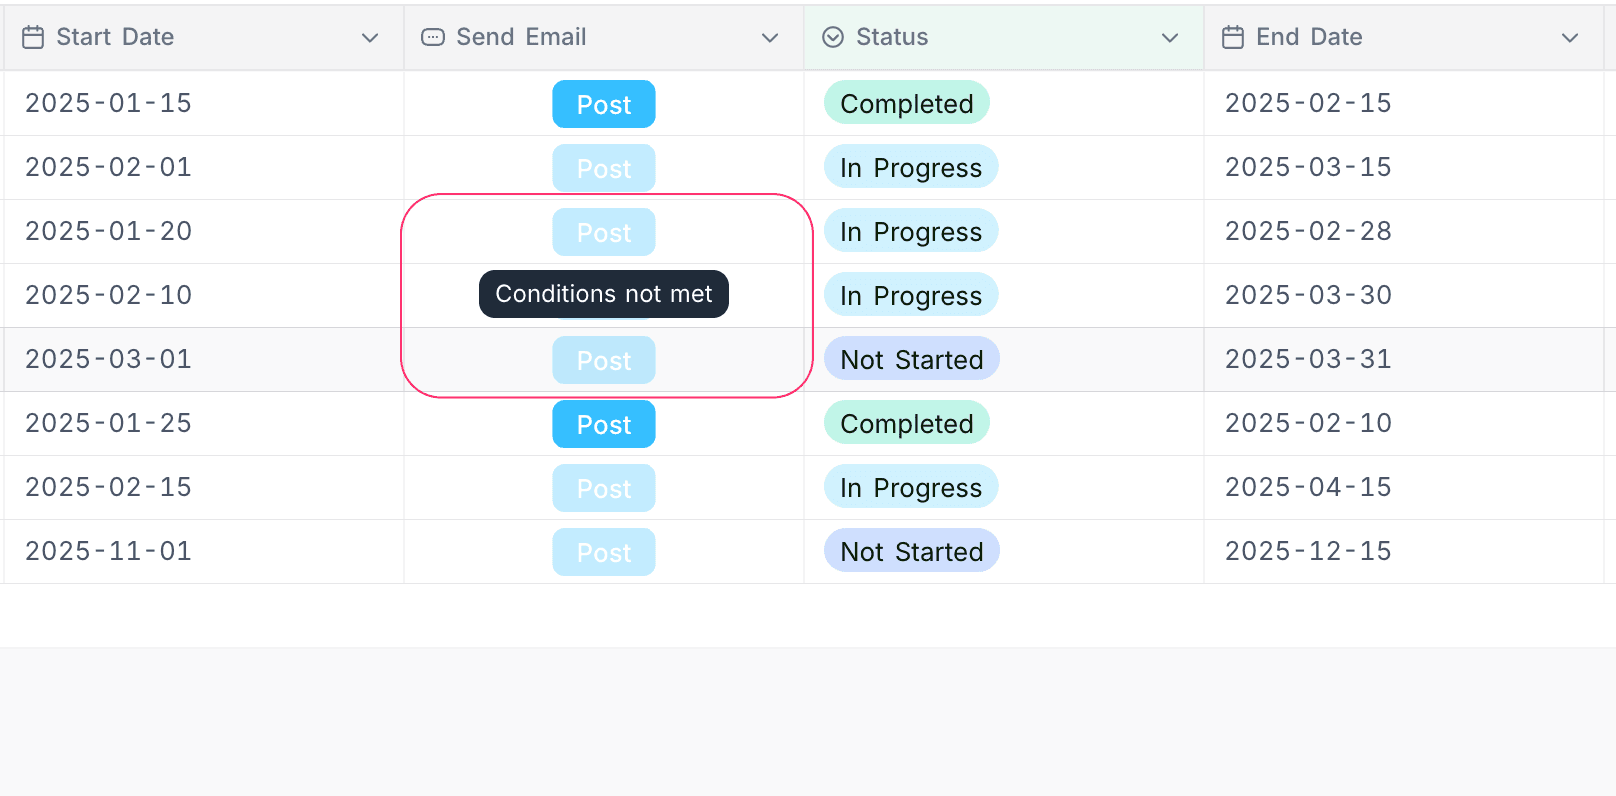1616x796 pixels.
Task: Select the Start Date cell 2025-02-10
Action: pos(108,296)
